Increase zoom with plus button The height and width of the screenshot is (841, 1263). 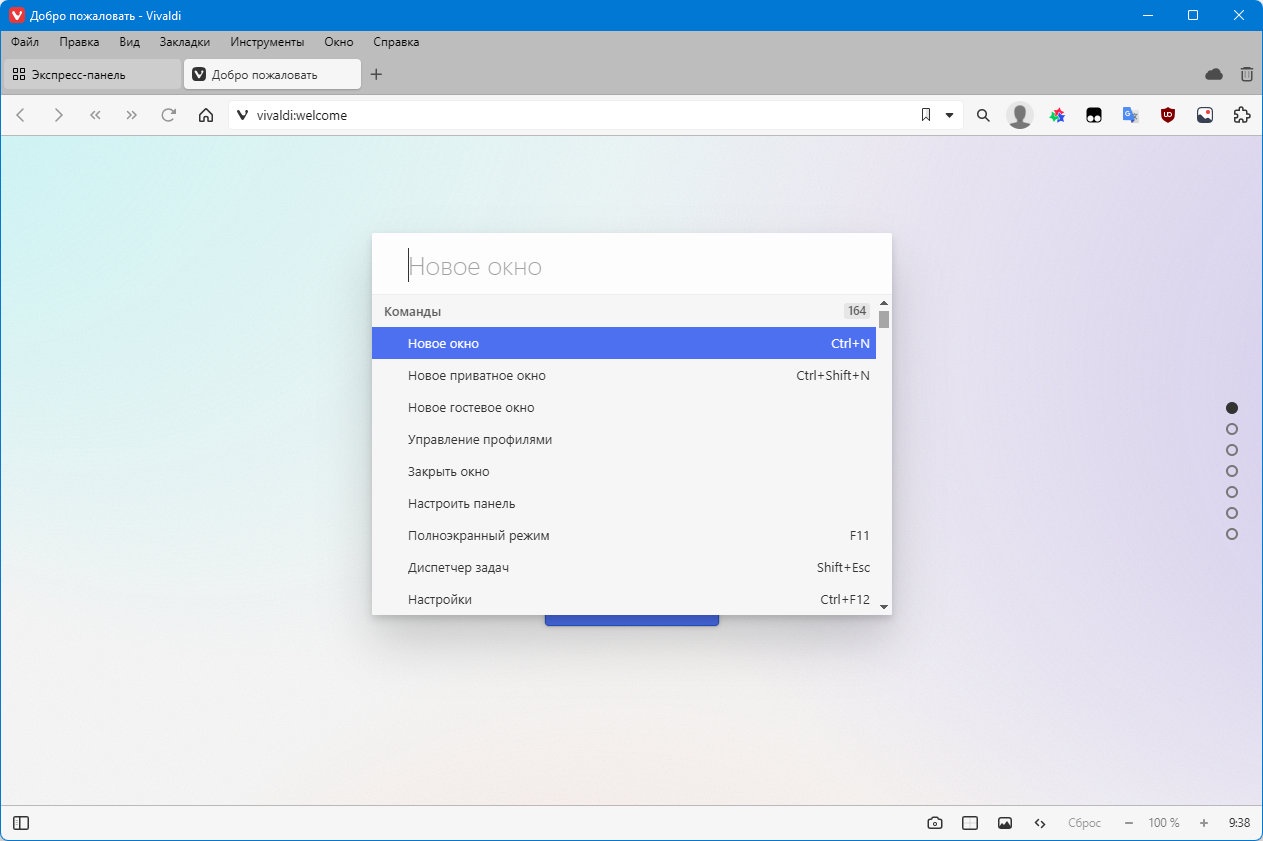[1204, 823]
